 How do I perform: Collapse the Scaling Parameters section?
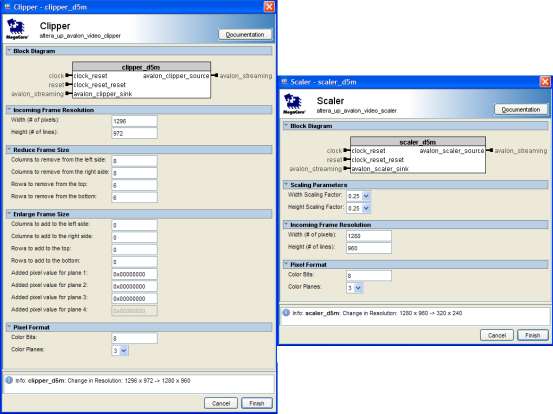[286, 185]
